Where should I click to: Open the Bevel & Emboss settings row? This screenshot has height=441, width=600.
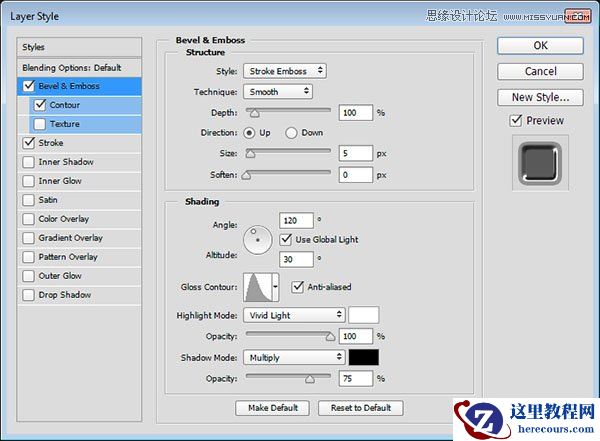79,86
